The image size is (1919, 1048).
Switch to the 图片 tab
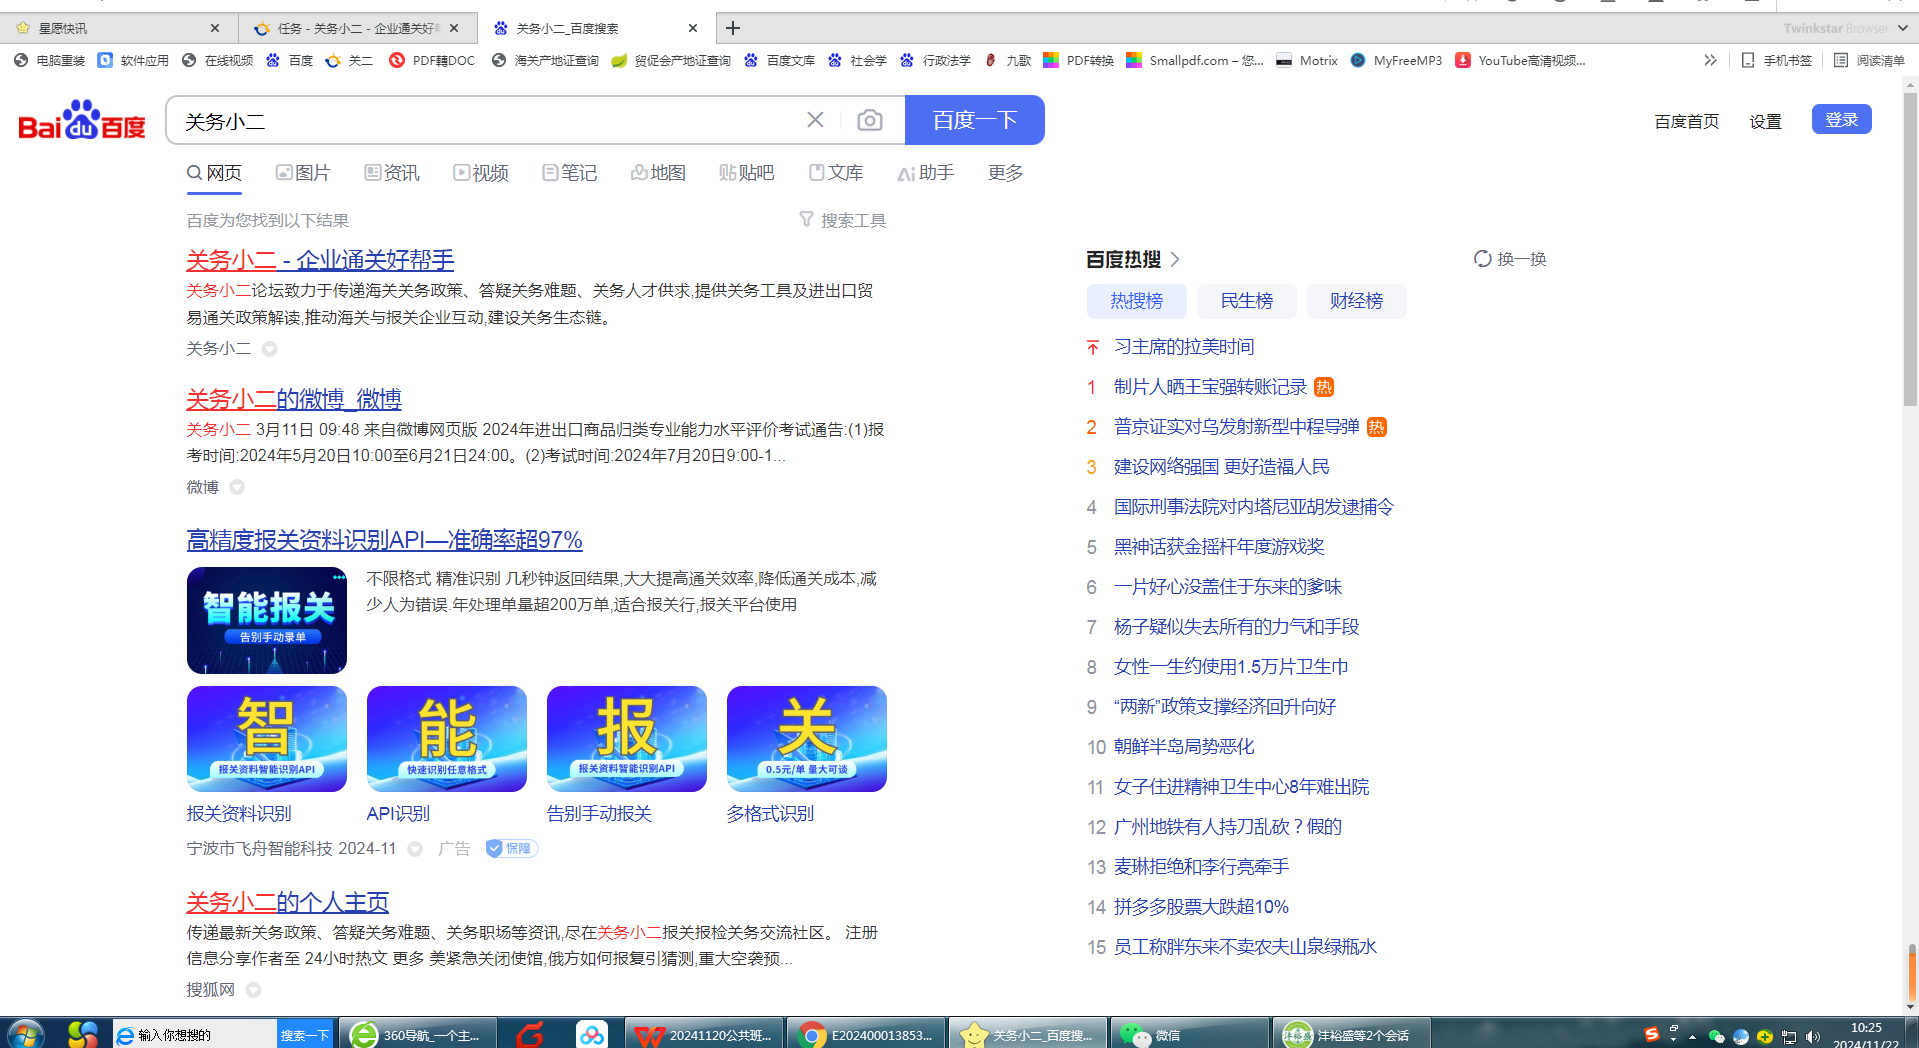point(303,173)
